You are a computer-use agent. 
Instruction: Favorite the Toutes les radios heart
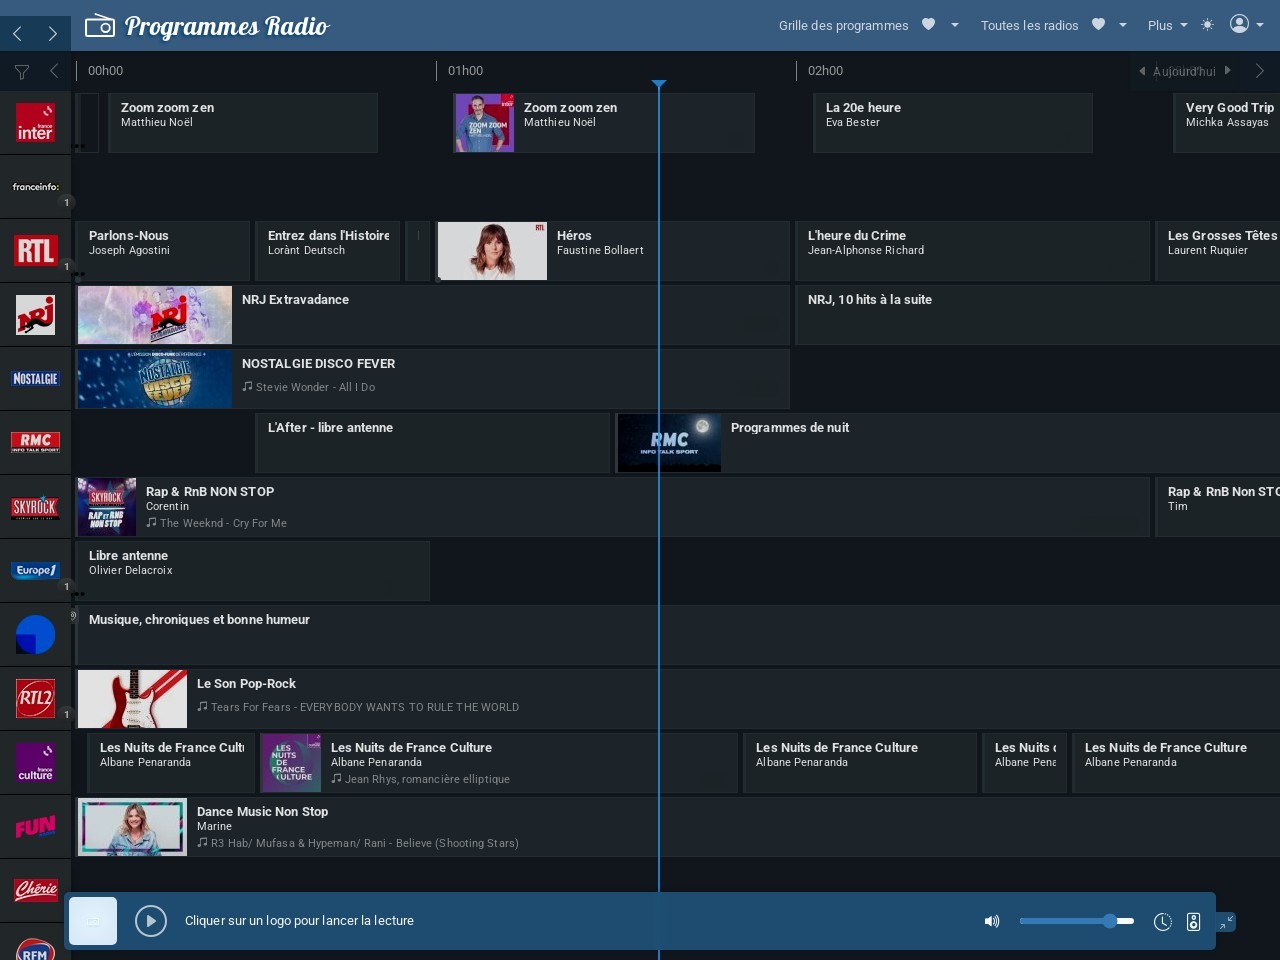coord(1098,25)
